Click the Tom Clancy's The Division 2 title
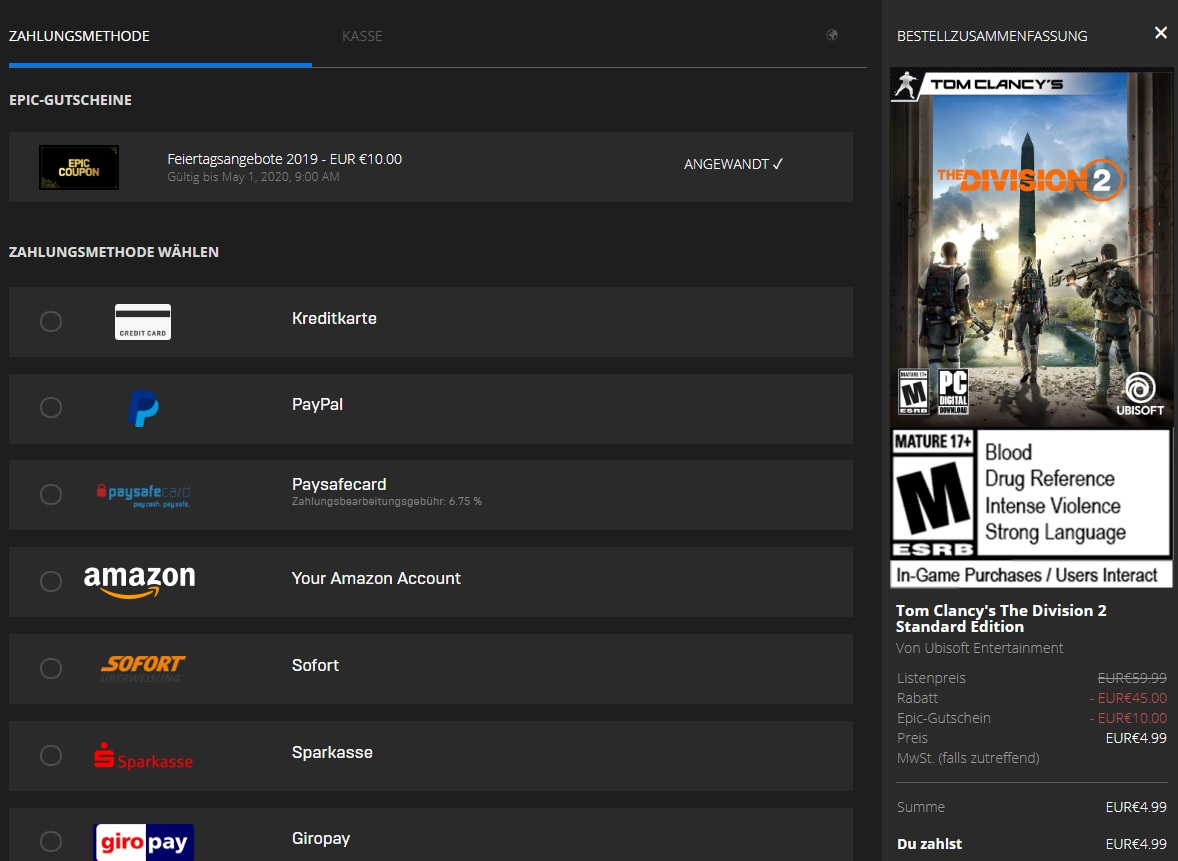This screenshot has width=1178, height=861. 1001,618
